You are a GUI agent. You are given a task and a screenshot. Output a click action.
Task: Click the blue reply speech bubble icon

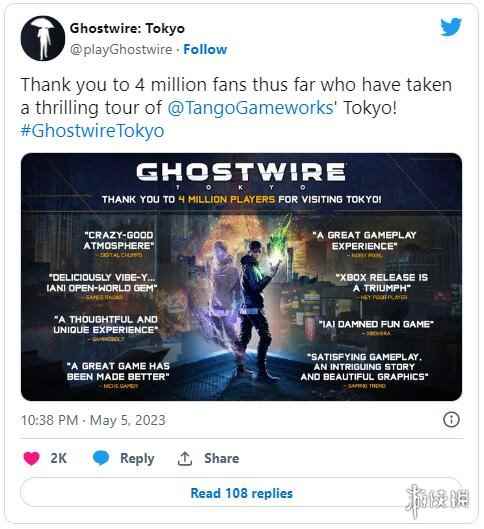click(101, 458)
